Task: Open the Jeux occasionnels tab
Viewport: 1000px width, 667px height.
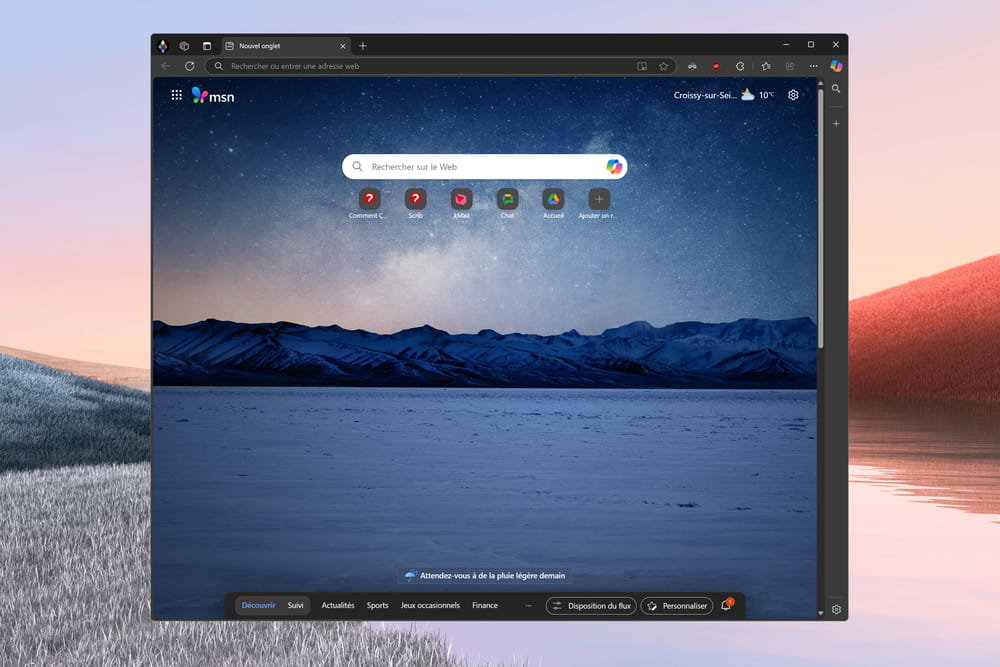Action: pyautogui.click(x=430, y=605)
